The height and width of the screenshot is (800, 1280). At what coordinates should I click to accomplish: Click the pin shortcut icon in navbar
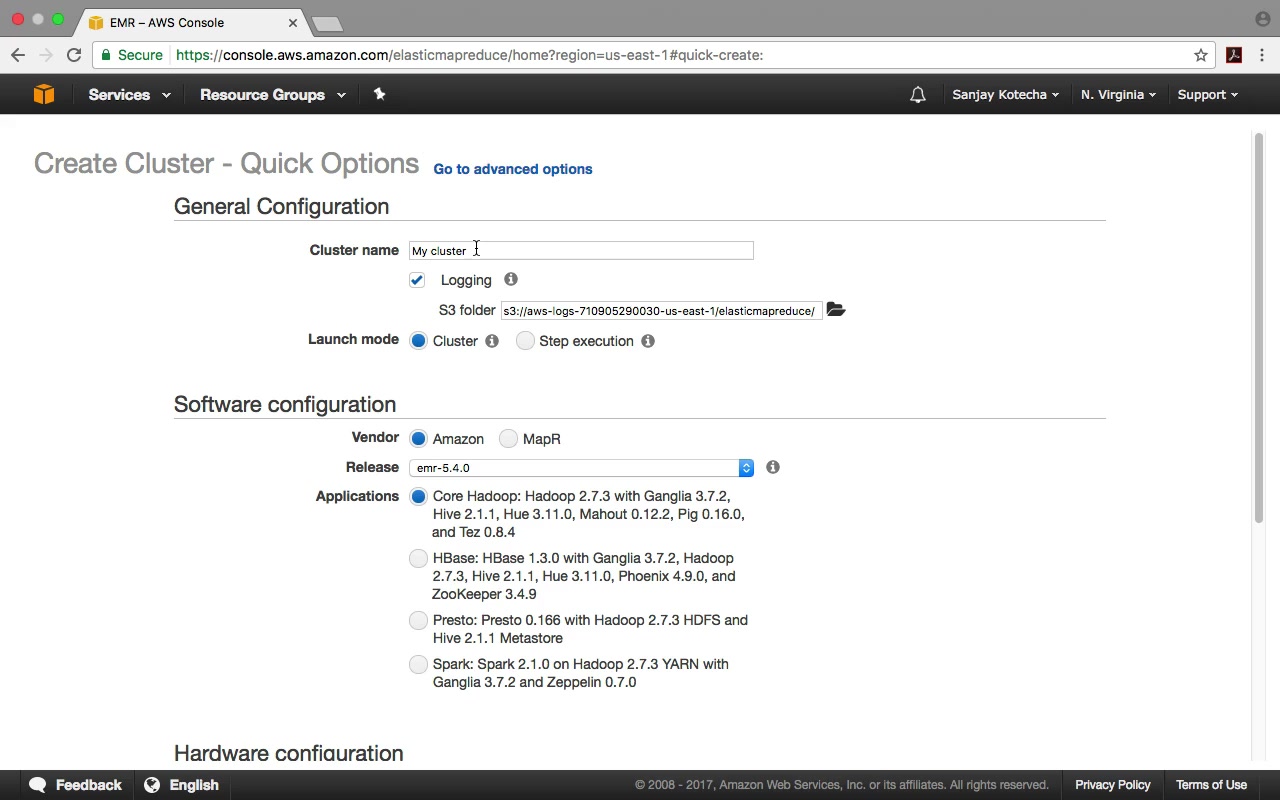point(379,94)
